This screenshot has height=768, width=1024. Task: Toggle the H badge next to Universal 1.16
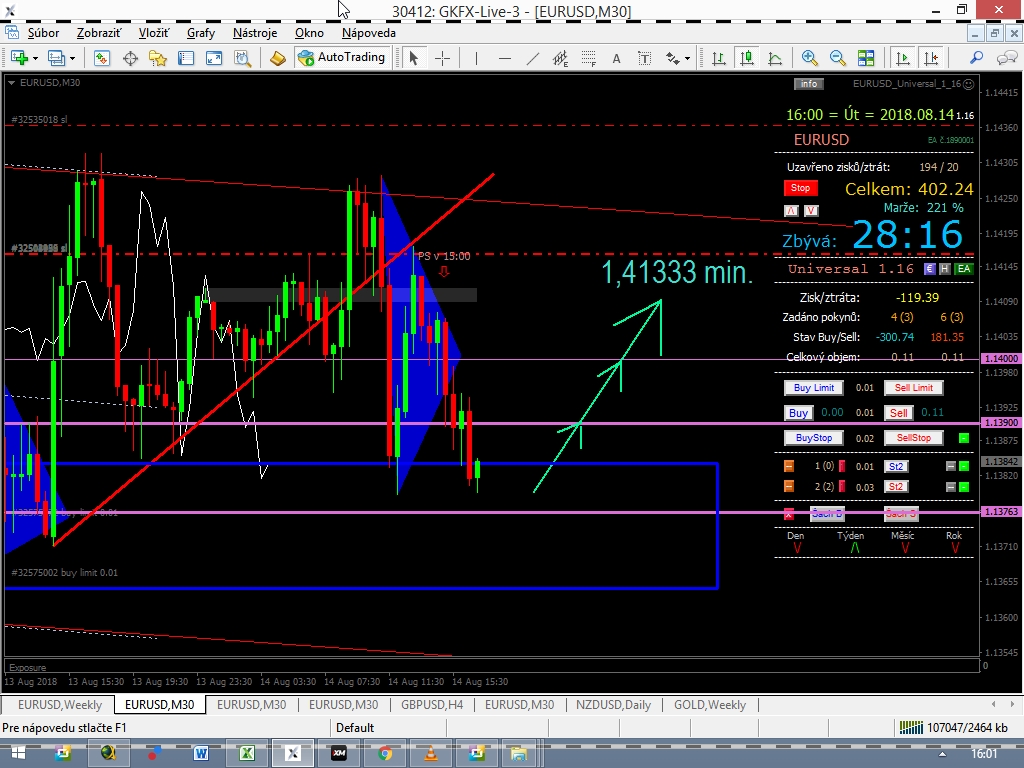[944, 268]
